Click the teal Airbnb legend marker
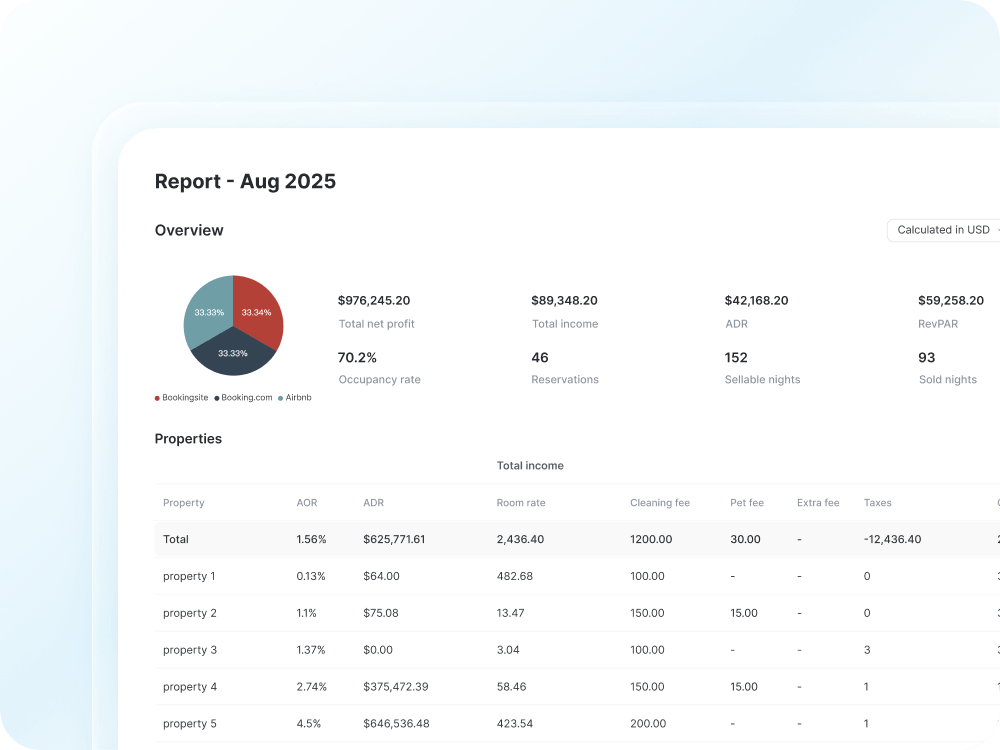1000x750 pixels. pyautogui.click(x=280, y=397)
